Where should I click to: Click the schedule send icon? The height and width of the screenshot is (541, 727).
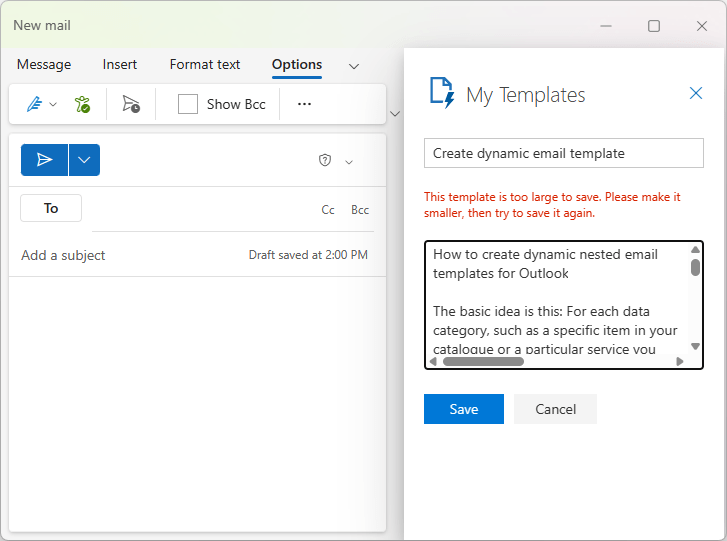[131, 104]
